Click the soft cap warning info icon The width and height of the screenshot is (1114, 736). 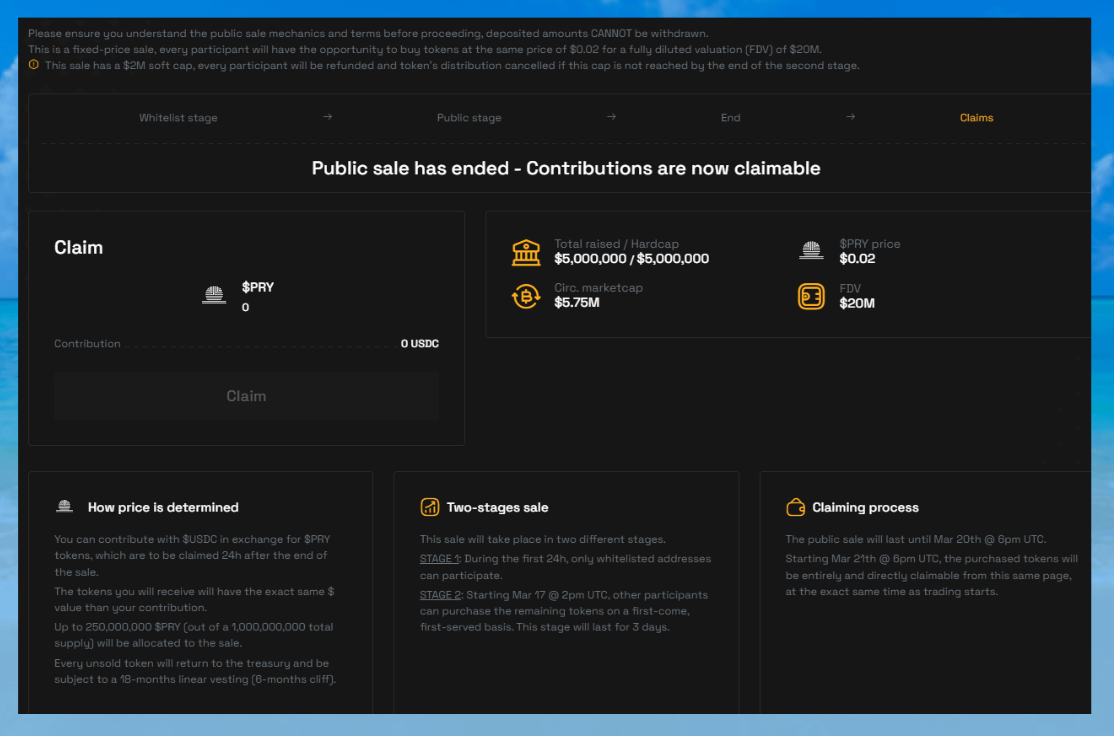pyautogui.click(x=34, y=65)
